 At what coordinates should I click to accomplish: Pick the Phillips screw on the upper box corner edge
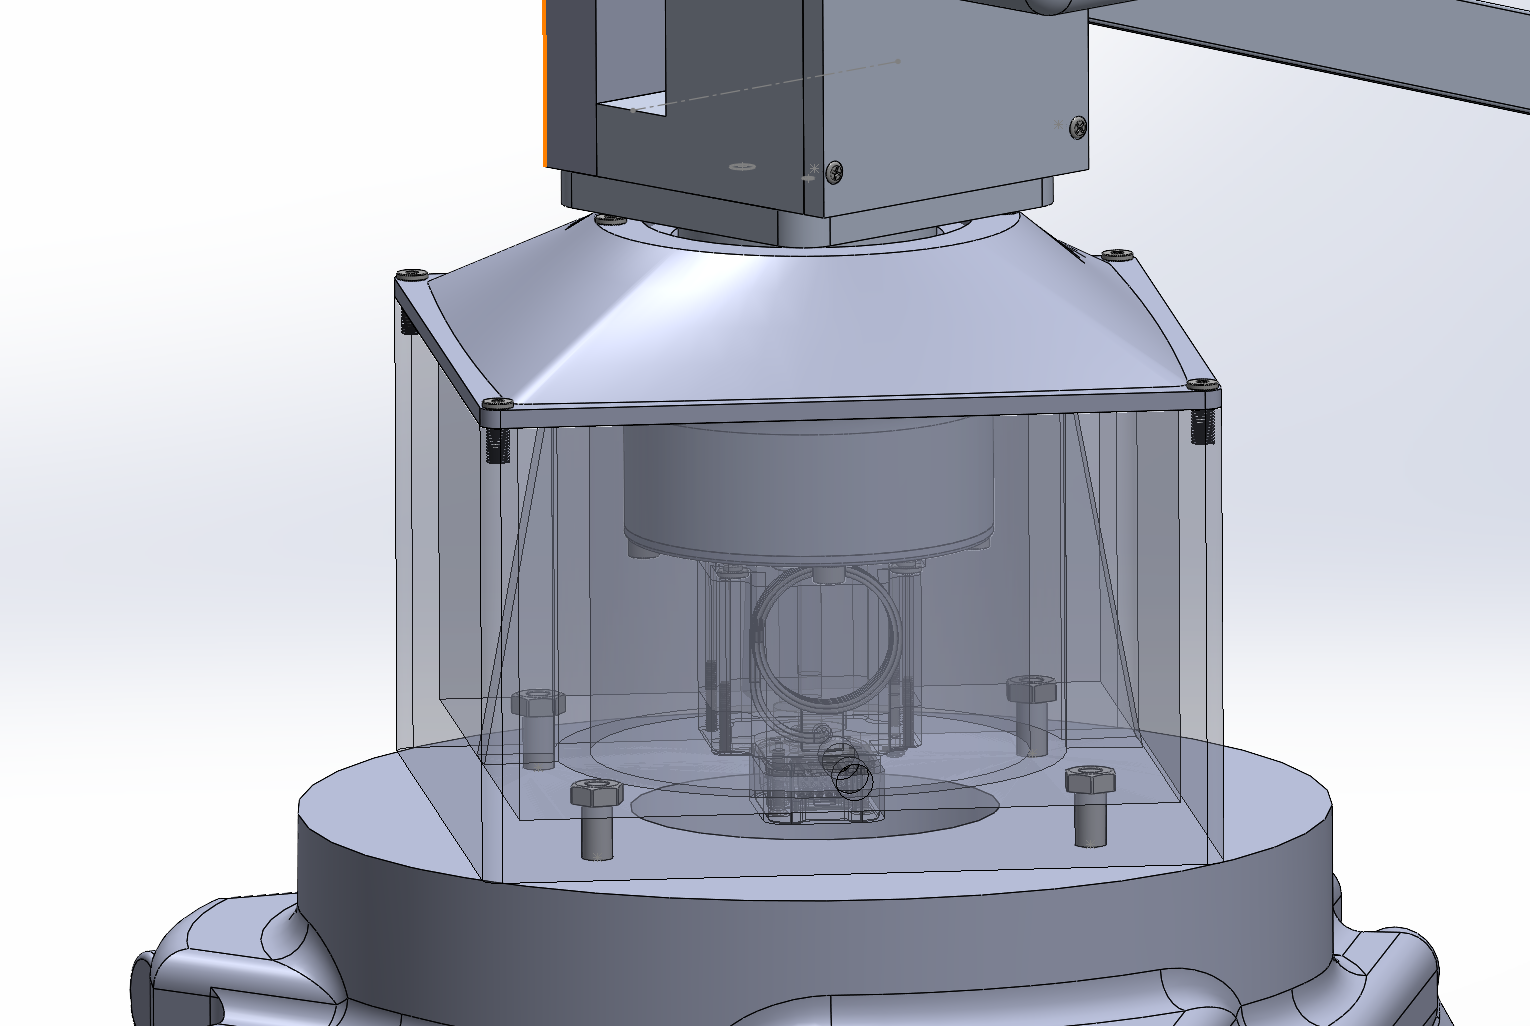coord(834,171)
